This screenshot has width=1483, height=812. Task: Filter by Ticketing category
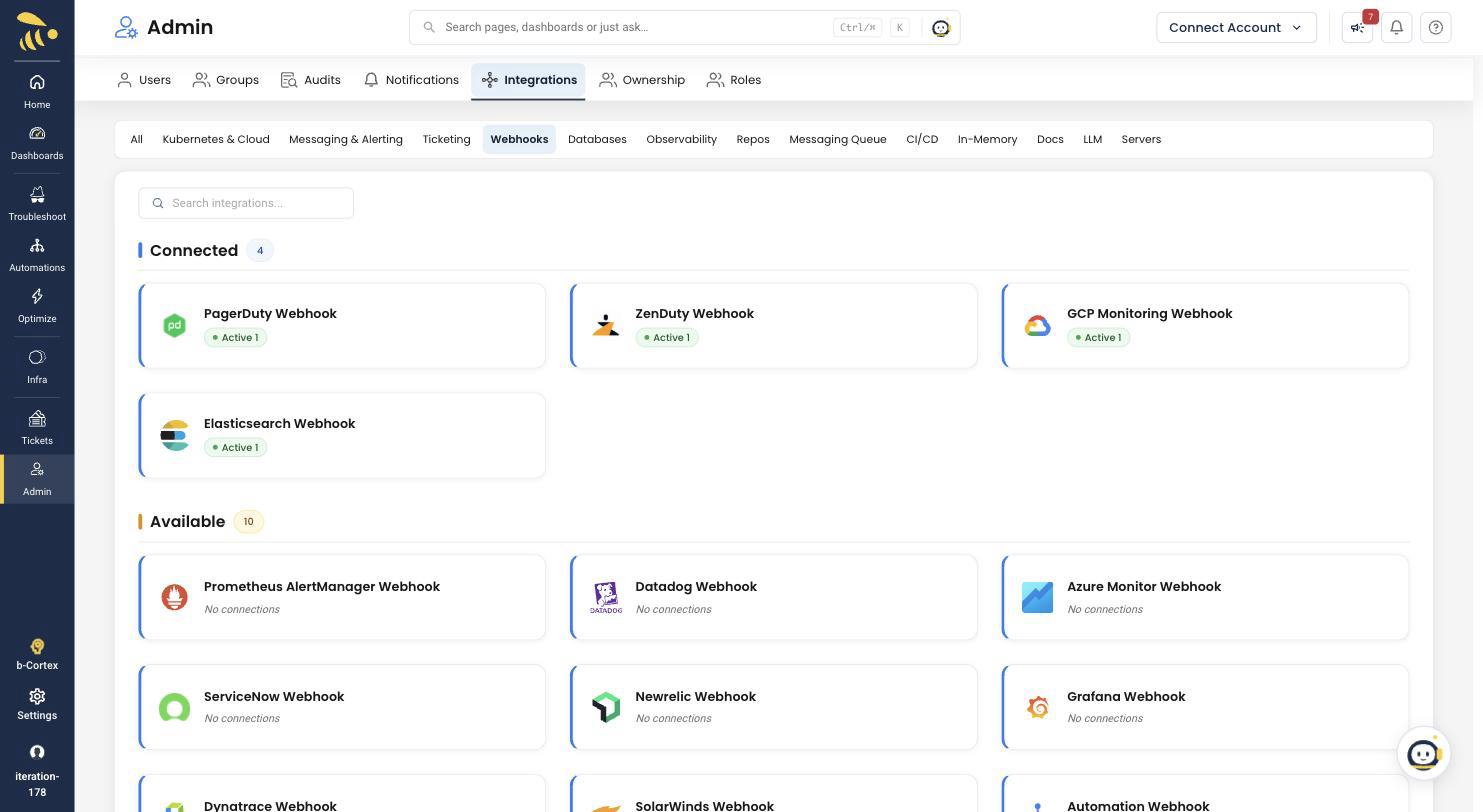pyautogui.click(x=446, y=139)
